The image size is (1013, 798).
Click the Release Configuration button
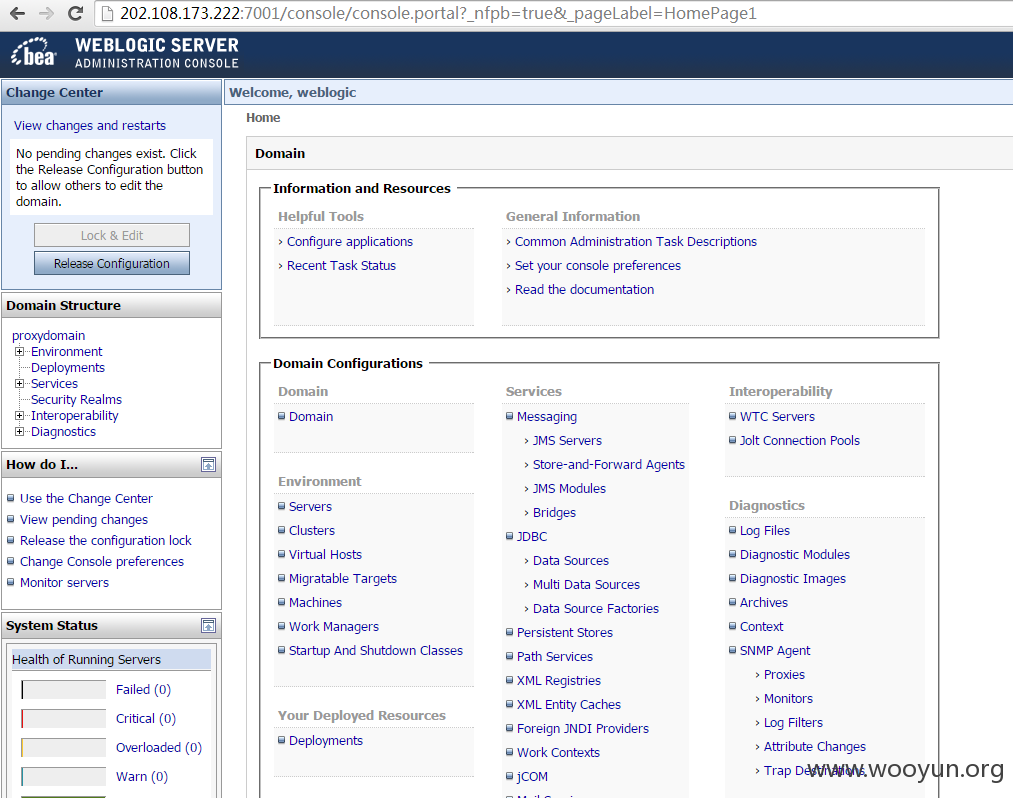click(112, 263)
